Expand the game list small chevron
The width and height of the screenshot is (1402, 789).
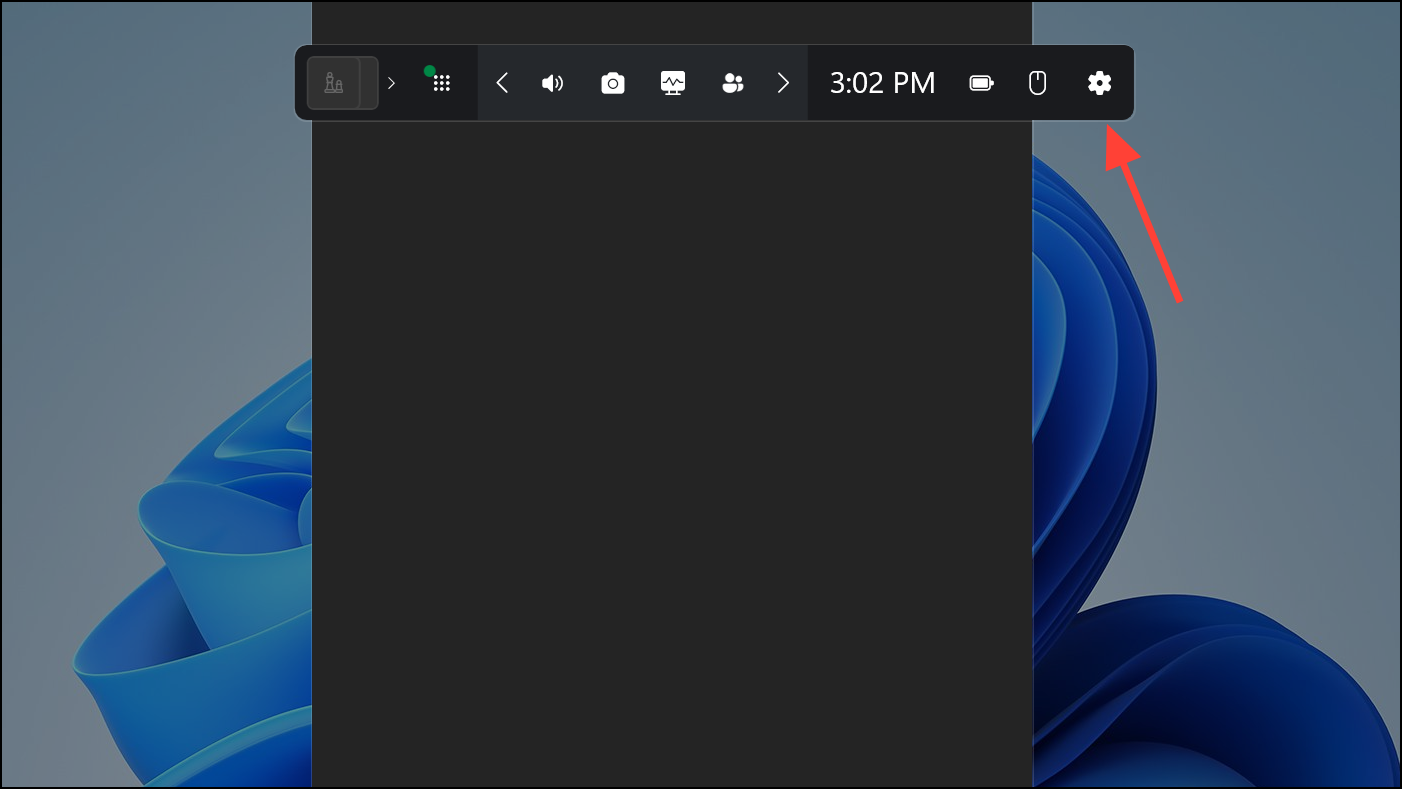tap(391, 83)
